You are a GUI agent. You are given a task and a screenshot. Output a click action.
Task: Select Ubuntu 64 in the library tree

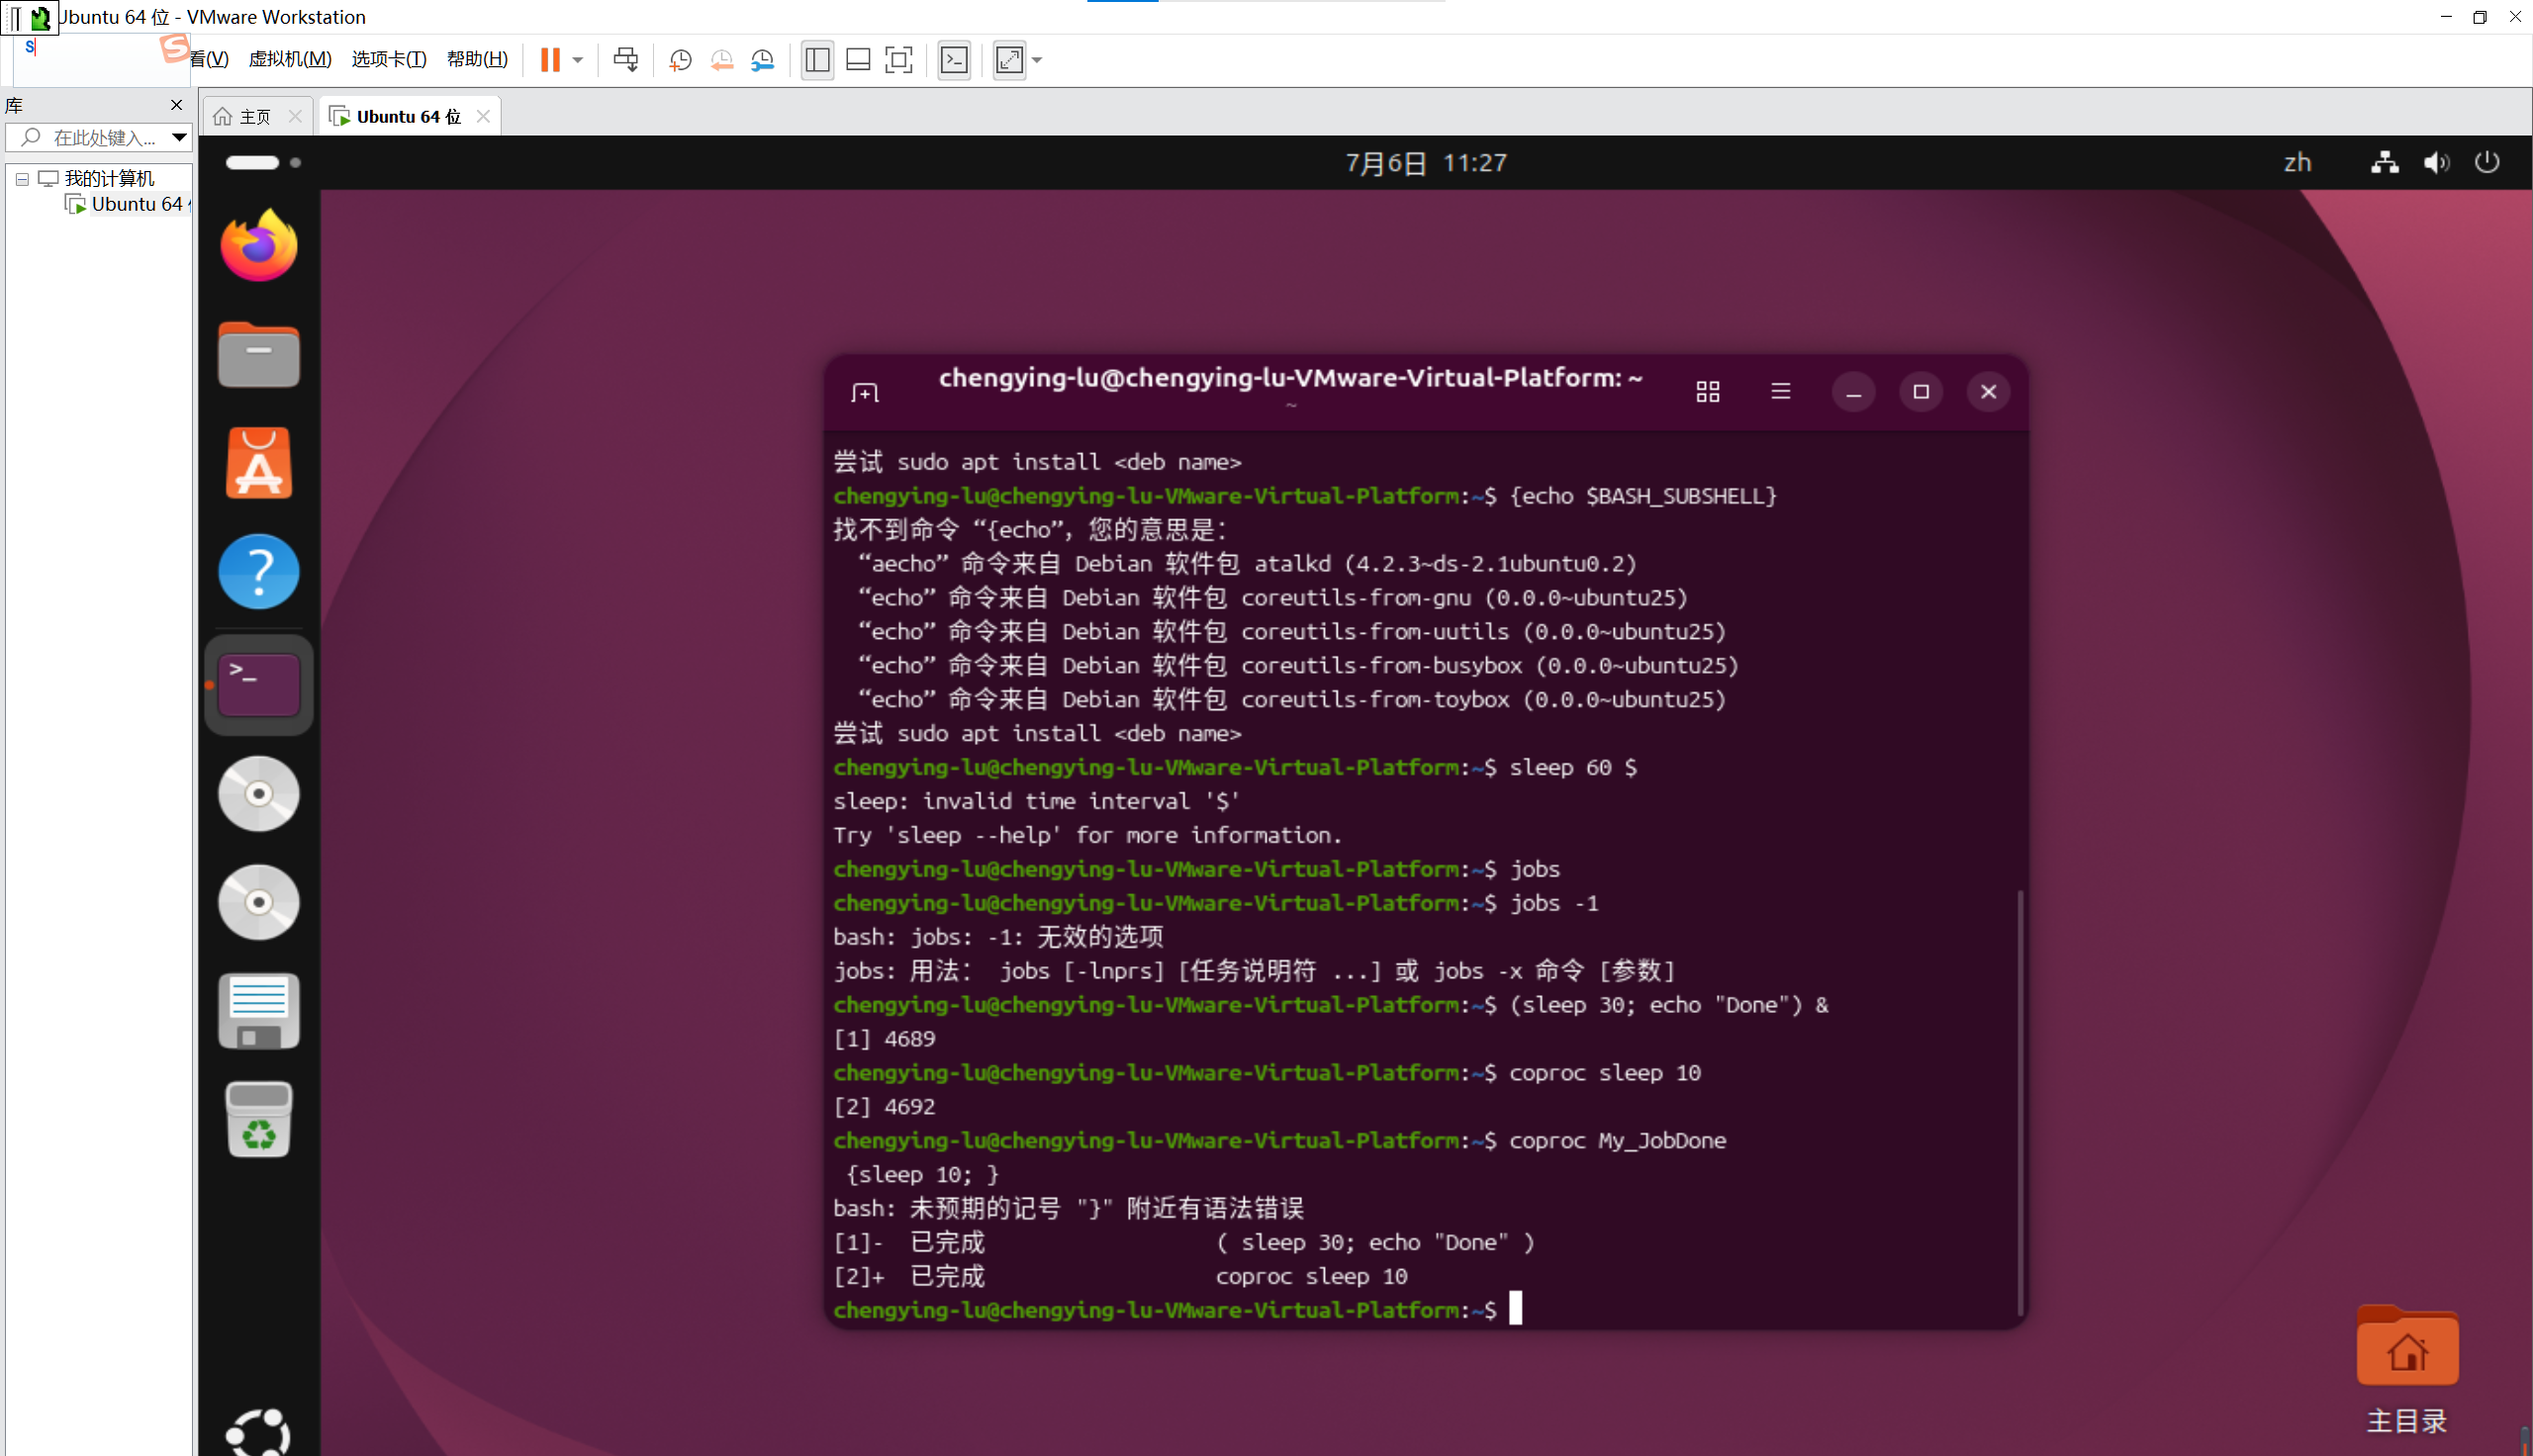pyautogui.click(x=137, y=204)
